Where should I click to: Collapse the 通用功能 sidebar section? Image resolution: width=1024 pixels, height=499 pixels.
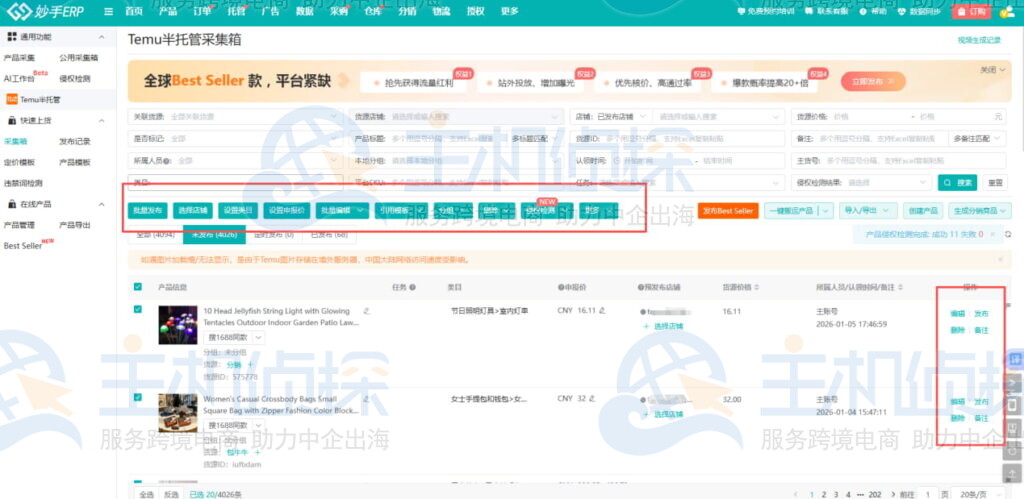click(x=101, y=37)
